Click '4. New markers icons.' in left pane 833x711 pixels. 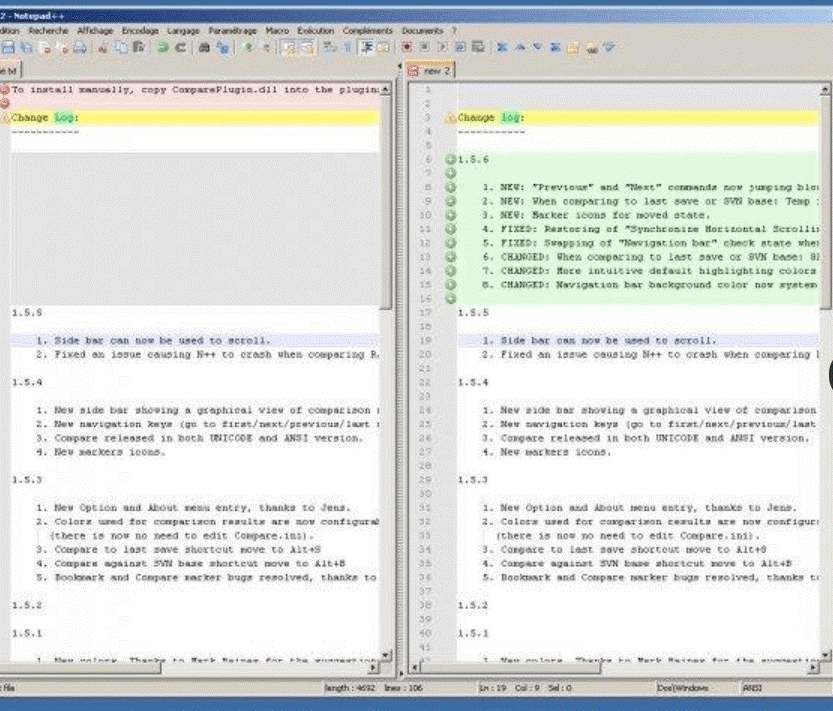(x=100, y=452)
